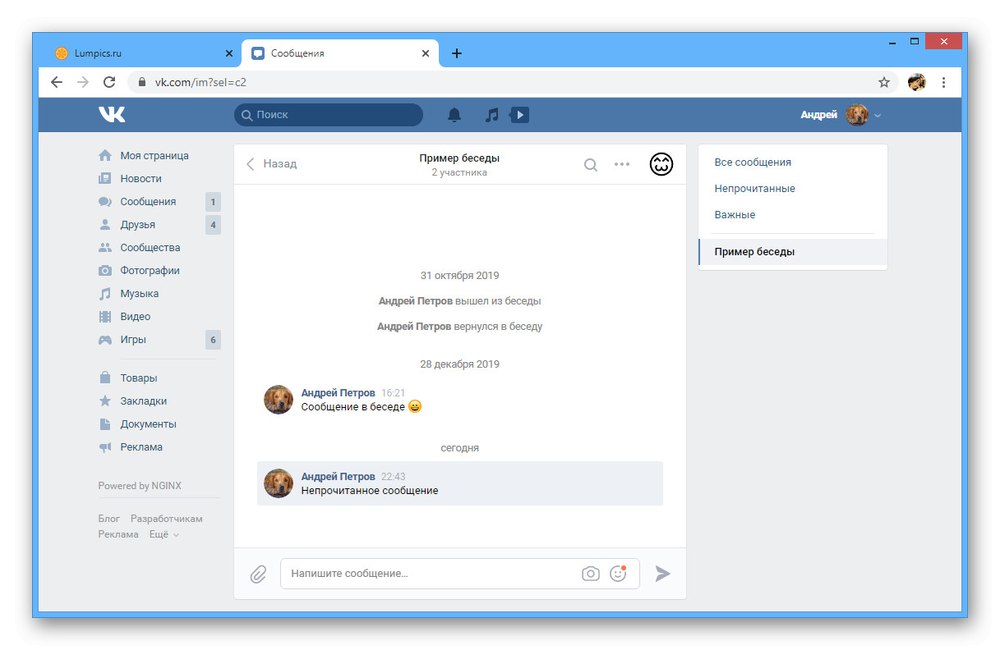Viewport: 1000px width, 650px height.
Task: Close the Сообщения tab
Action: click(x=425, y=54)
